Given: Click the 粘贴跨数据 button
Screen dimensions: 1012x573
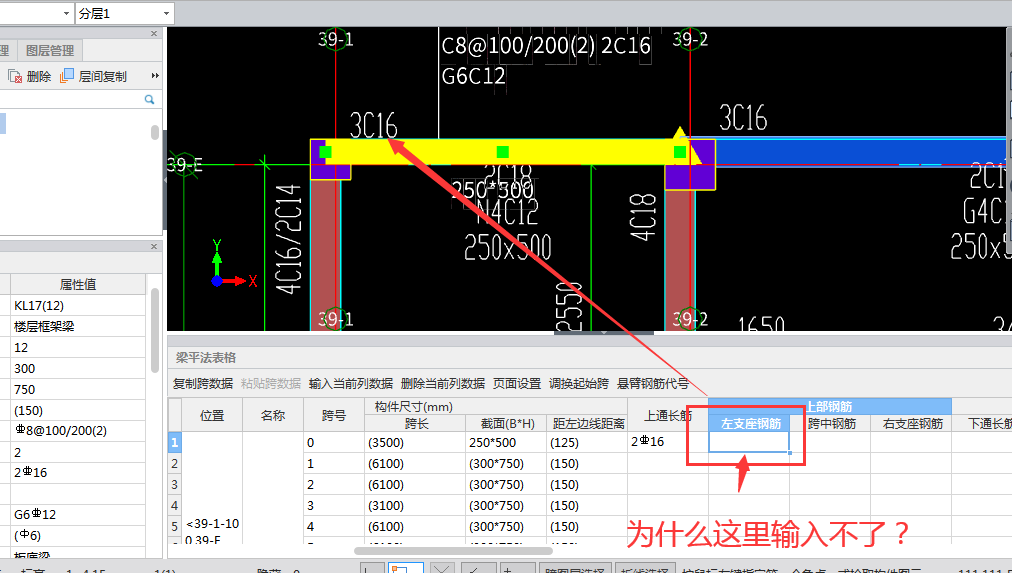Looking at the screenshot, I should point(271,384).
